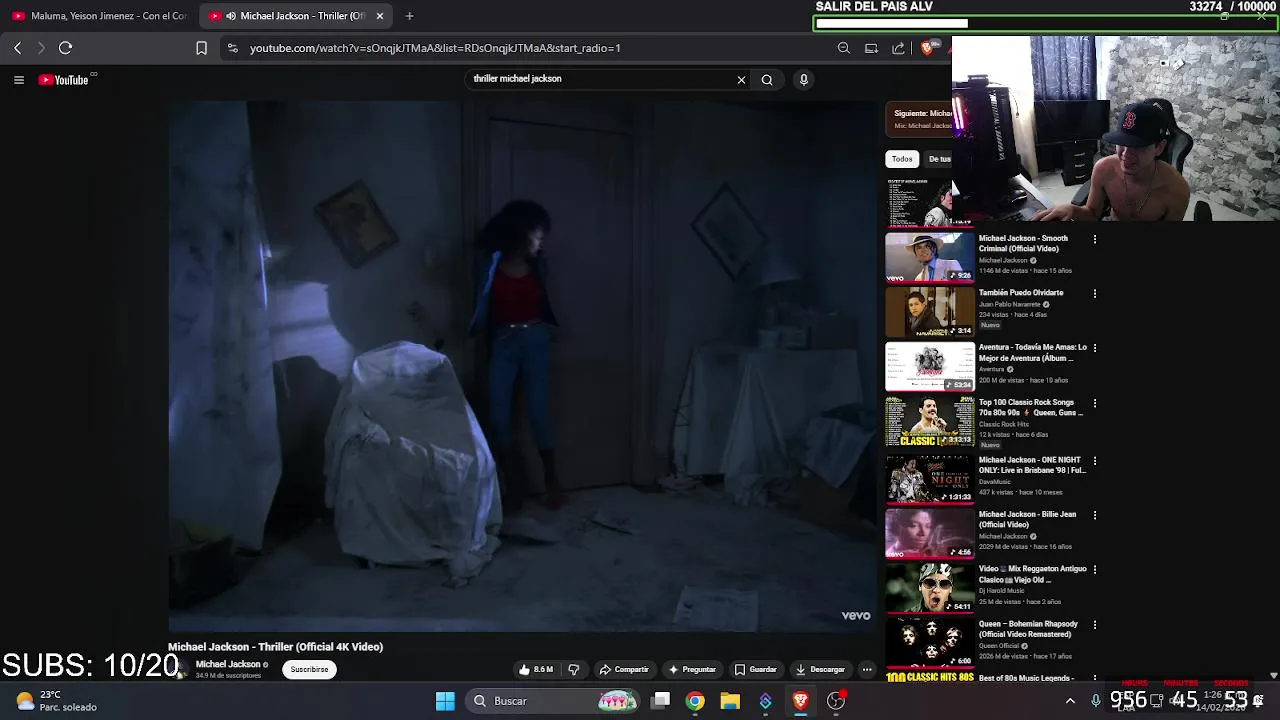Open File Explorer from the taskbar
The width and height of the screenshot is (1280, 720).
(730, 701)
